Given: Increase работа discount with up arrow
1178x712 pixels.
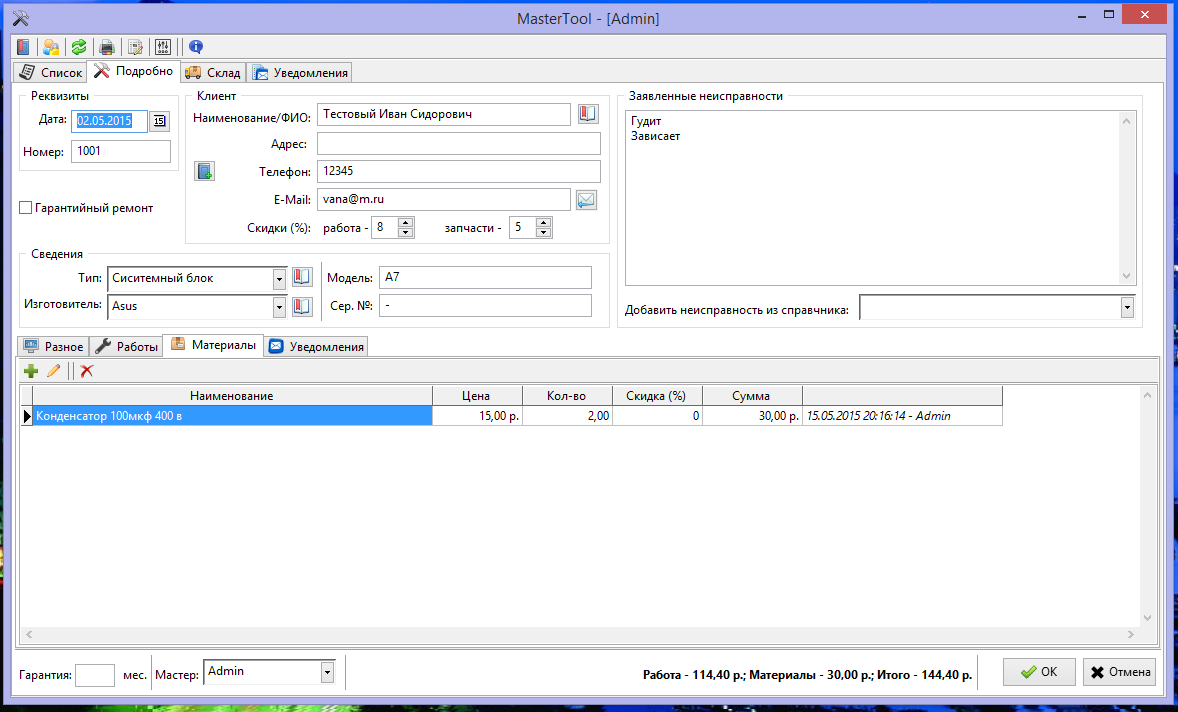Looking at the screenshot, I should point(406,222).
